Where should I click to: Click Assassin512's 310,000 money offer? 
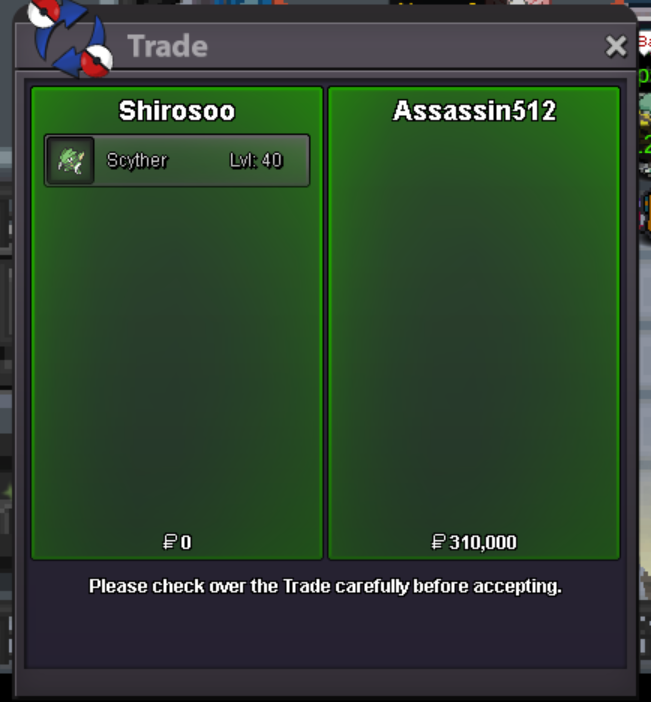[x=483, y=542]
